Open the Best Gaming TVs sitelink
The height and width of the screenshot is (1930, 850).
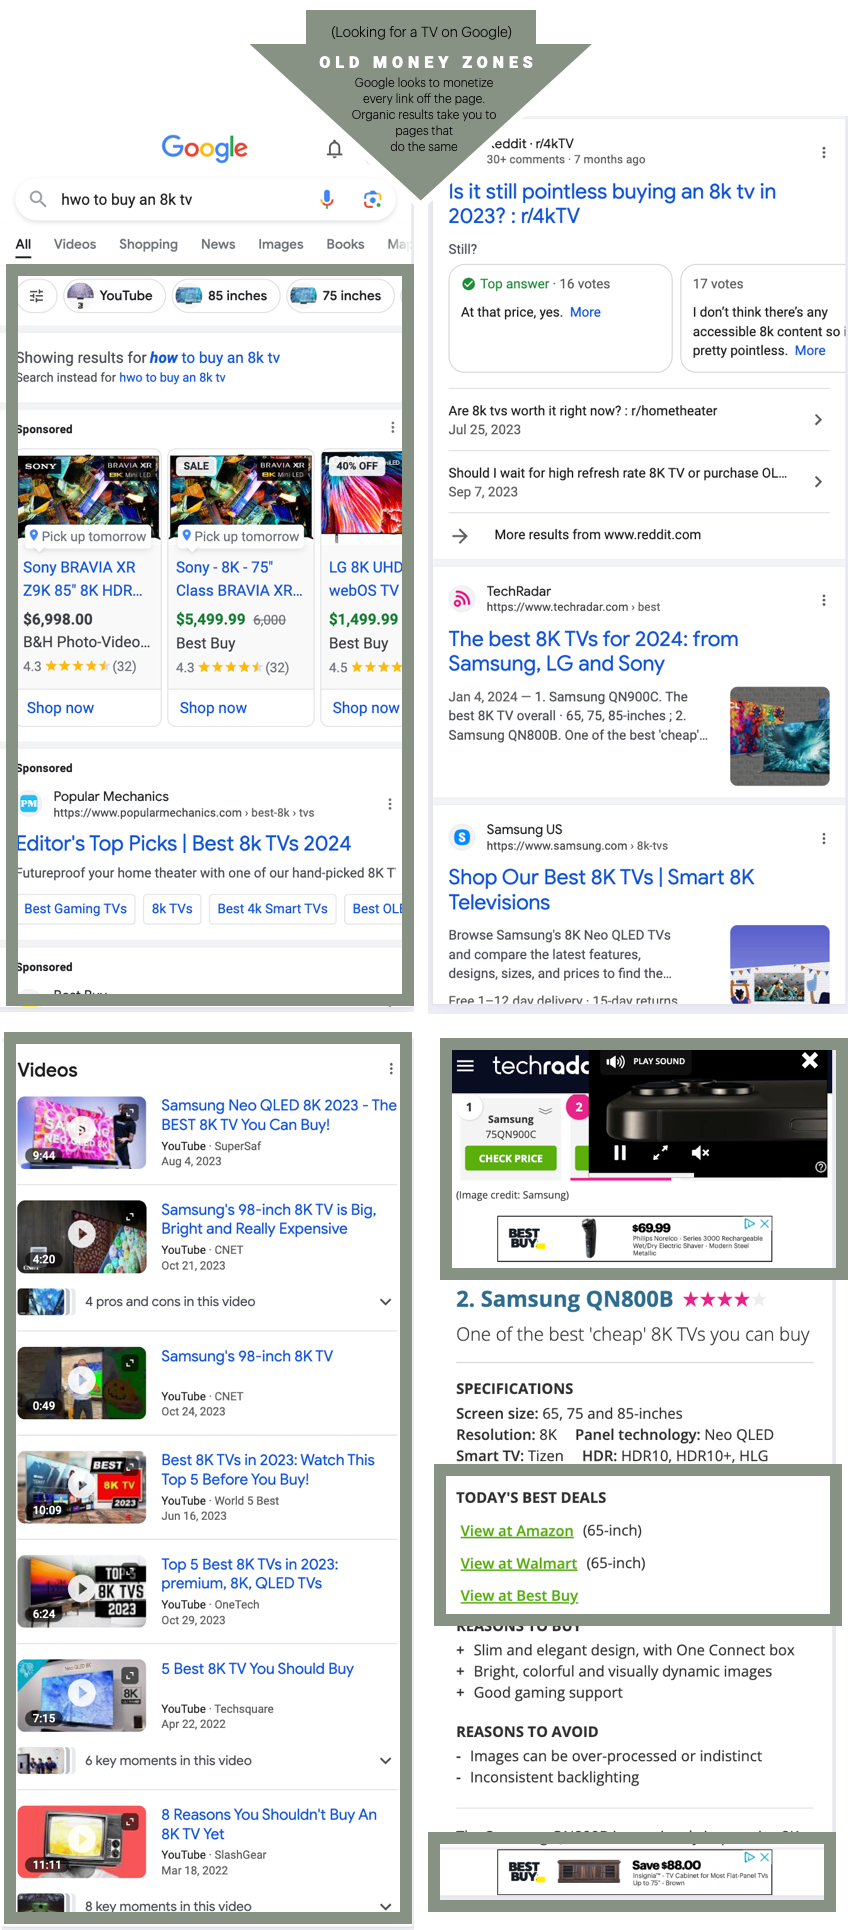click(76, 909)
